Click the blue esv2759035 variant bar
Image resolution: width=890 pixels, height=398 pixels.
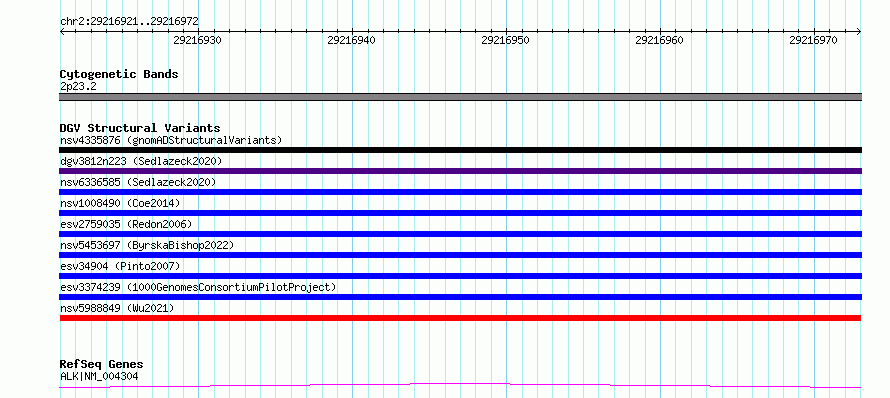460,234
